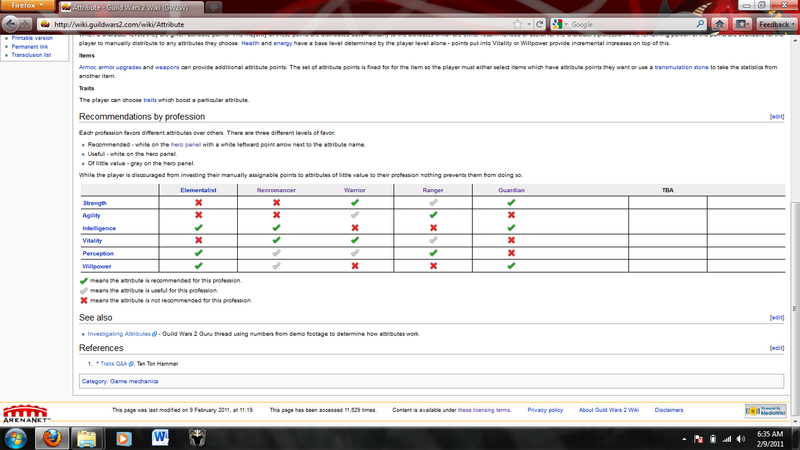Open the Firefox home page icon
Screen dimensions: 800x450
(x=719, y=24)
